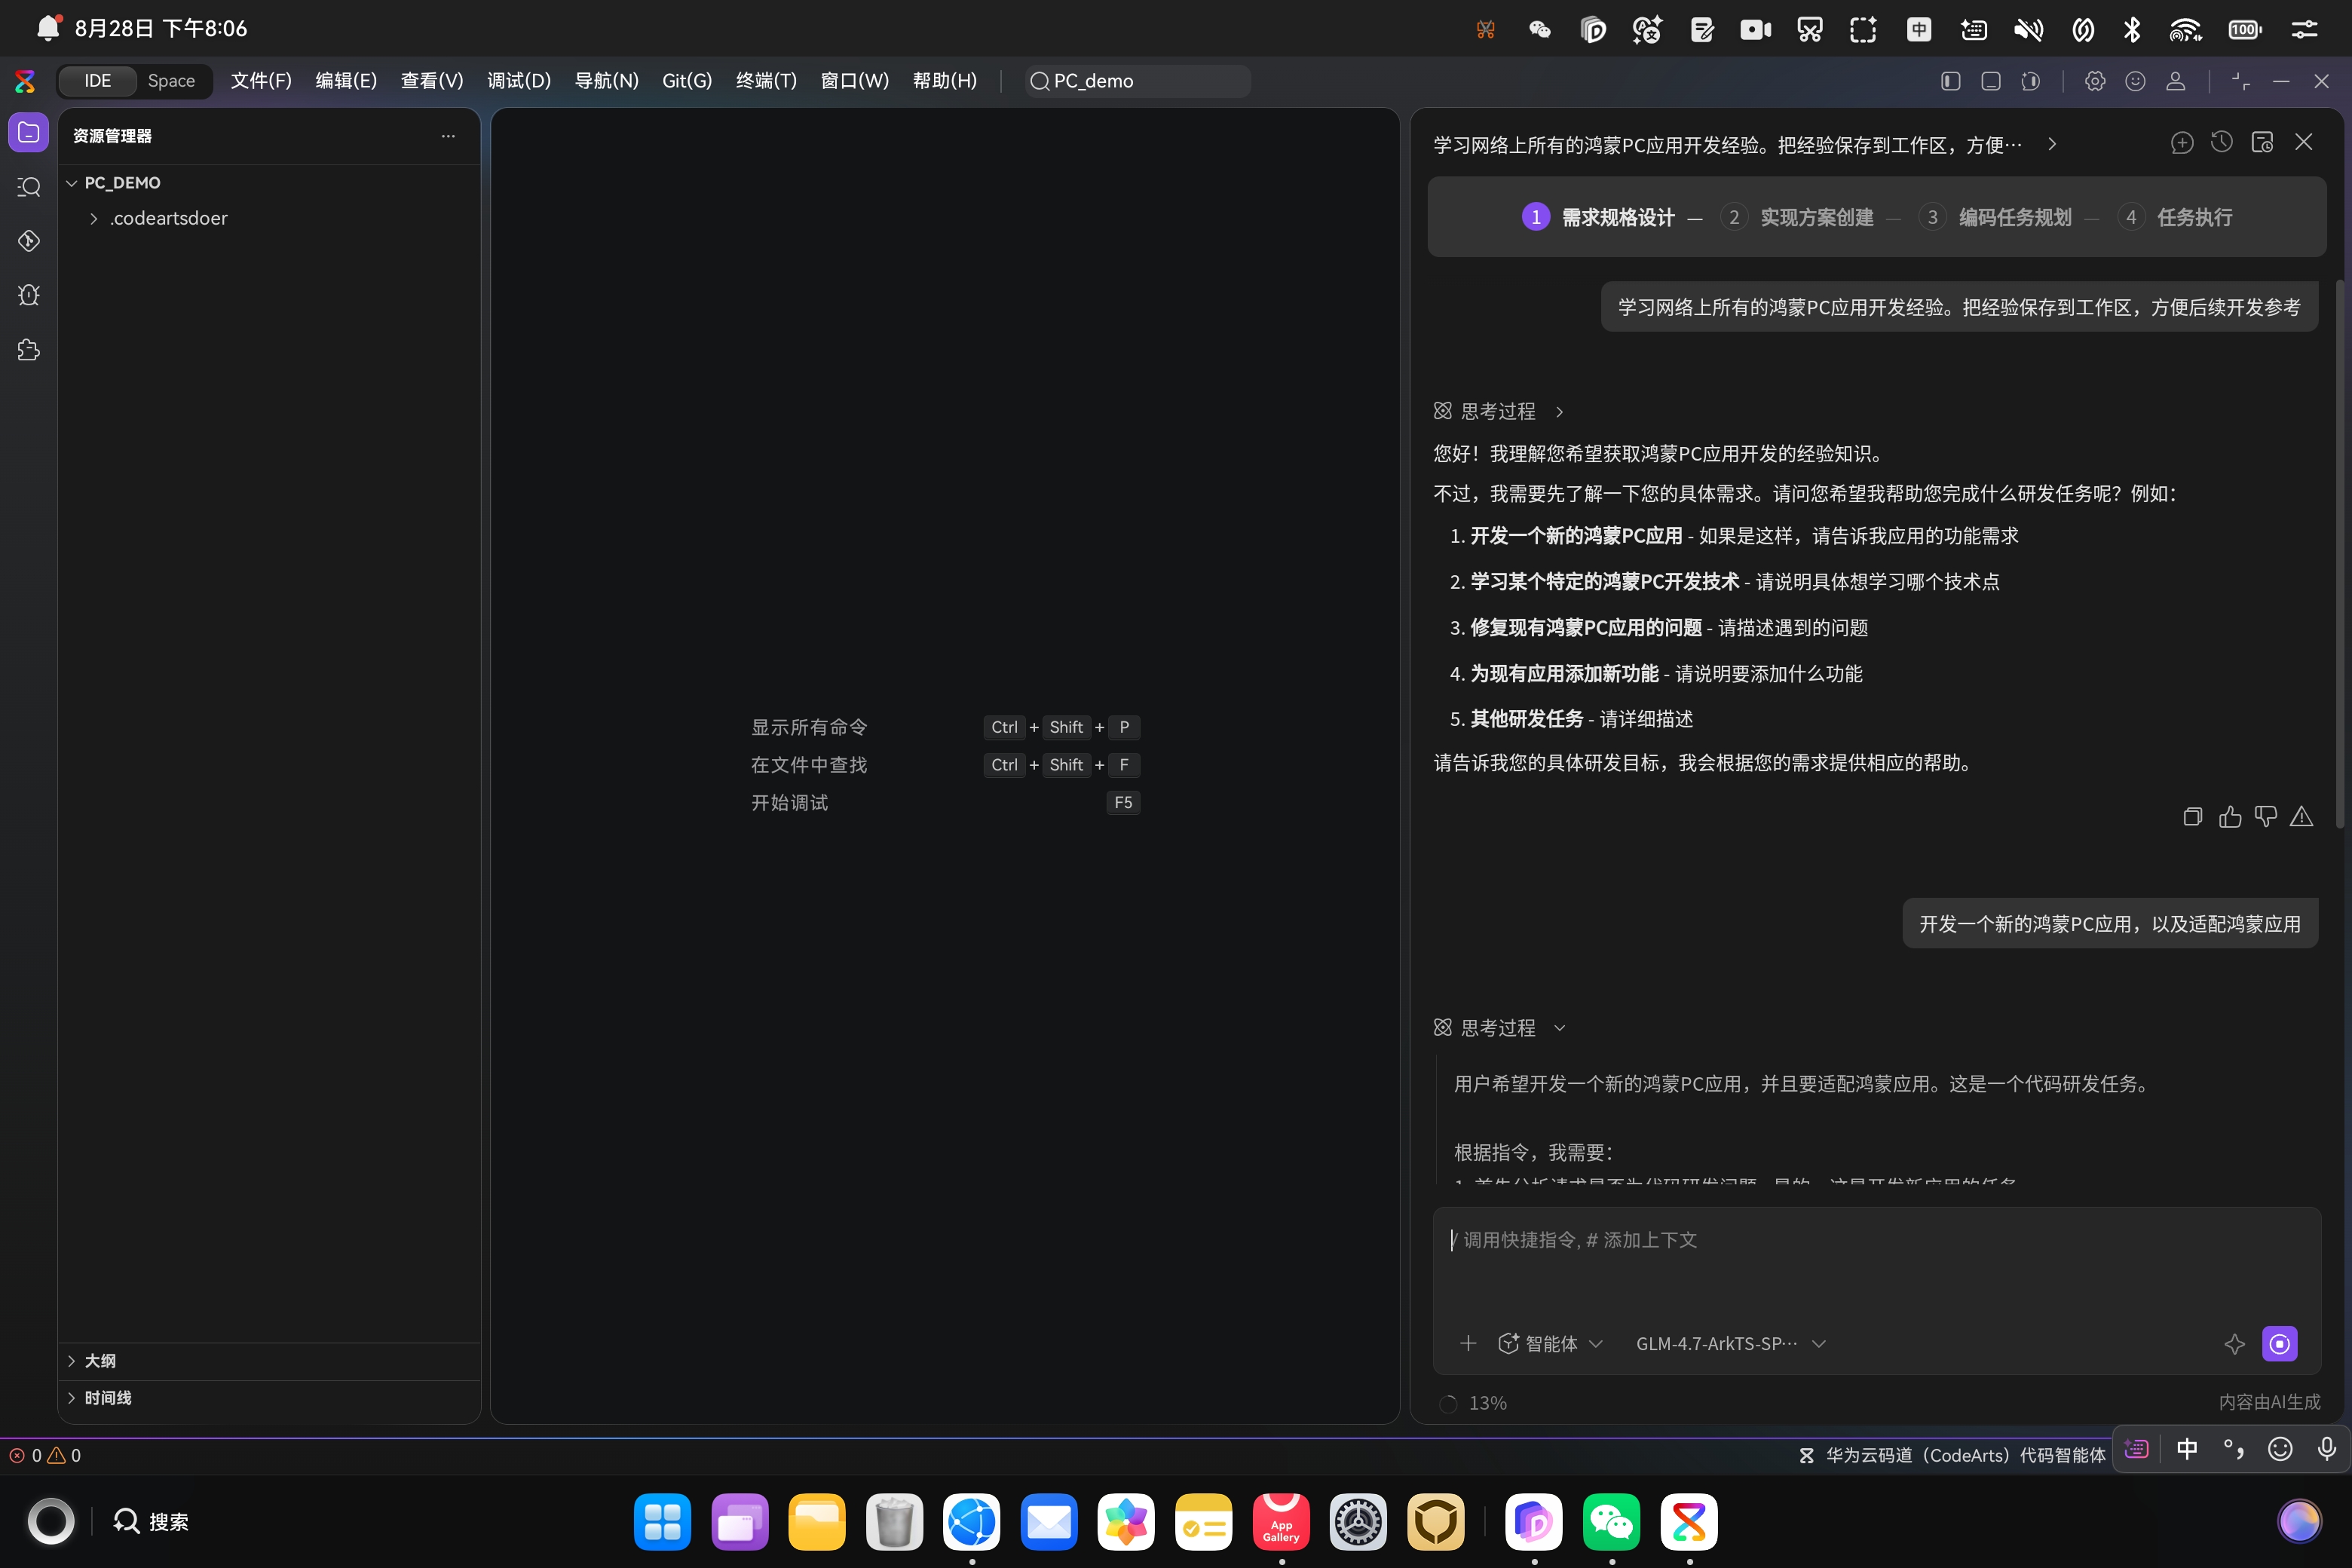This screenshot has height=1568, width=2352.
Task: Select step 2 实现方案创建
Action: click(1797, 217)
